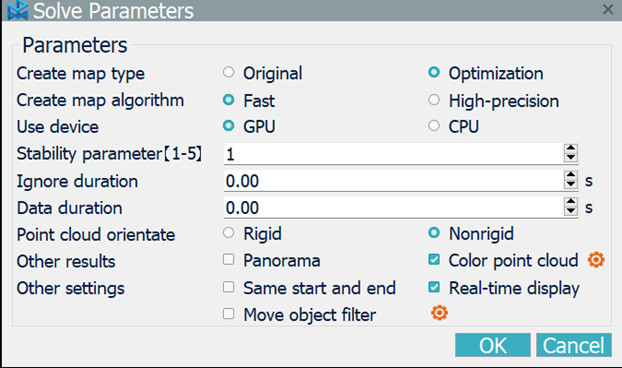Click the Other results label

[66, 261]
